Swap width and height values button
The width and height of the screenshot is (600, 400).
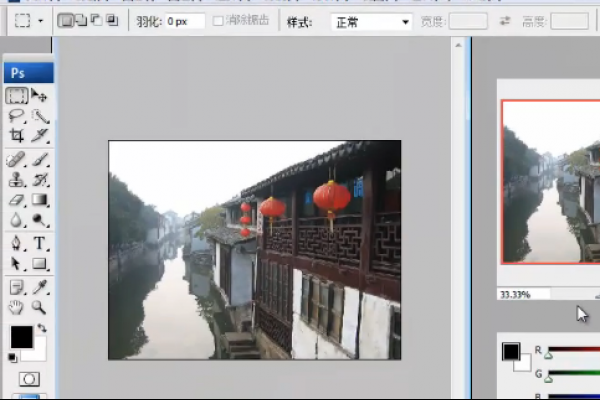[505, 21]
